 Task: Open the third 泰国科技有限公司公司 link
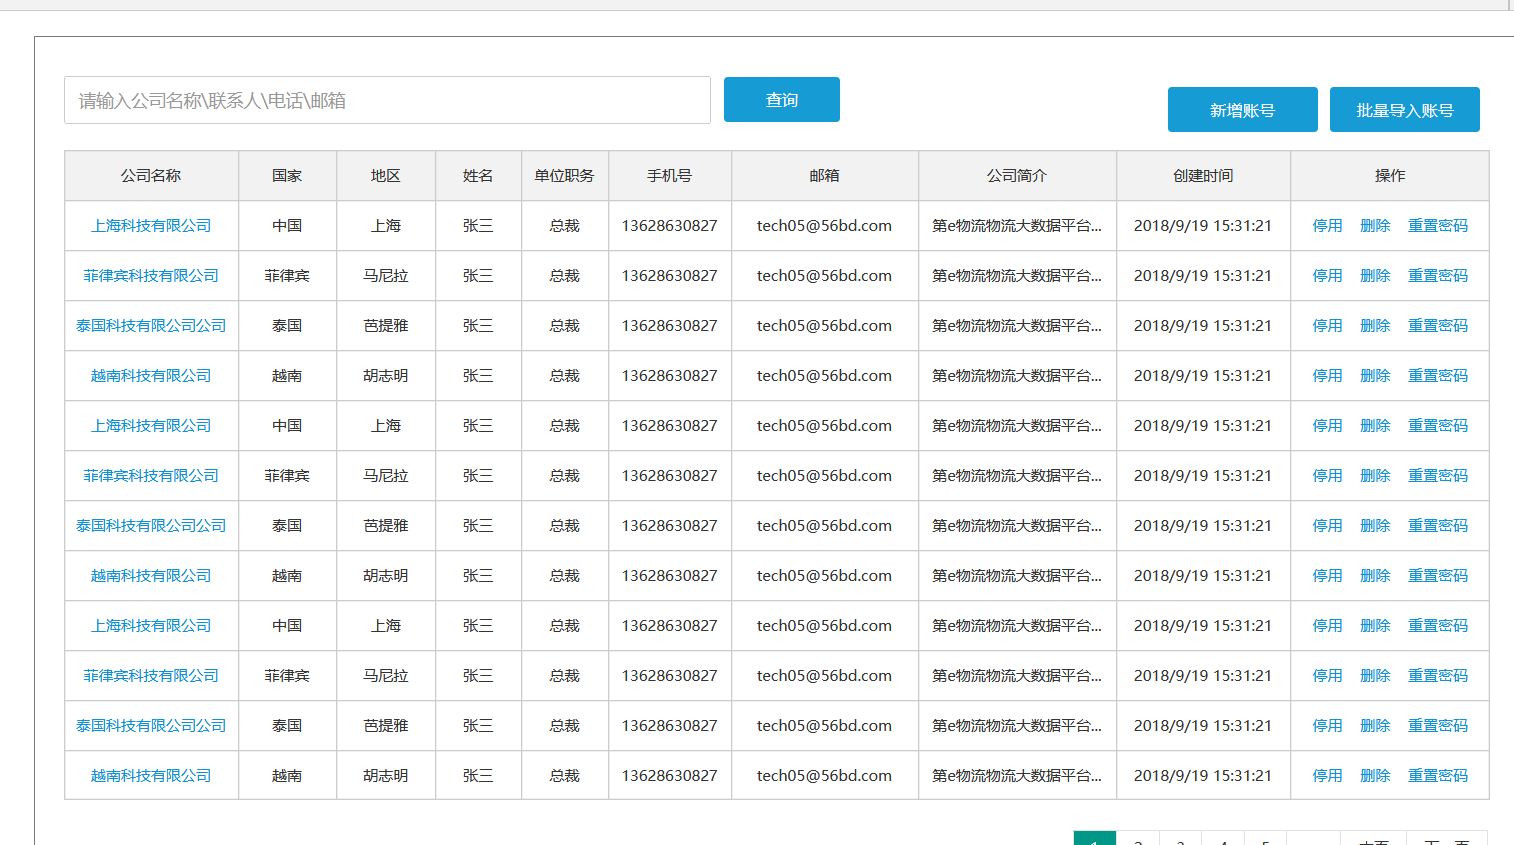point(151,726)
